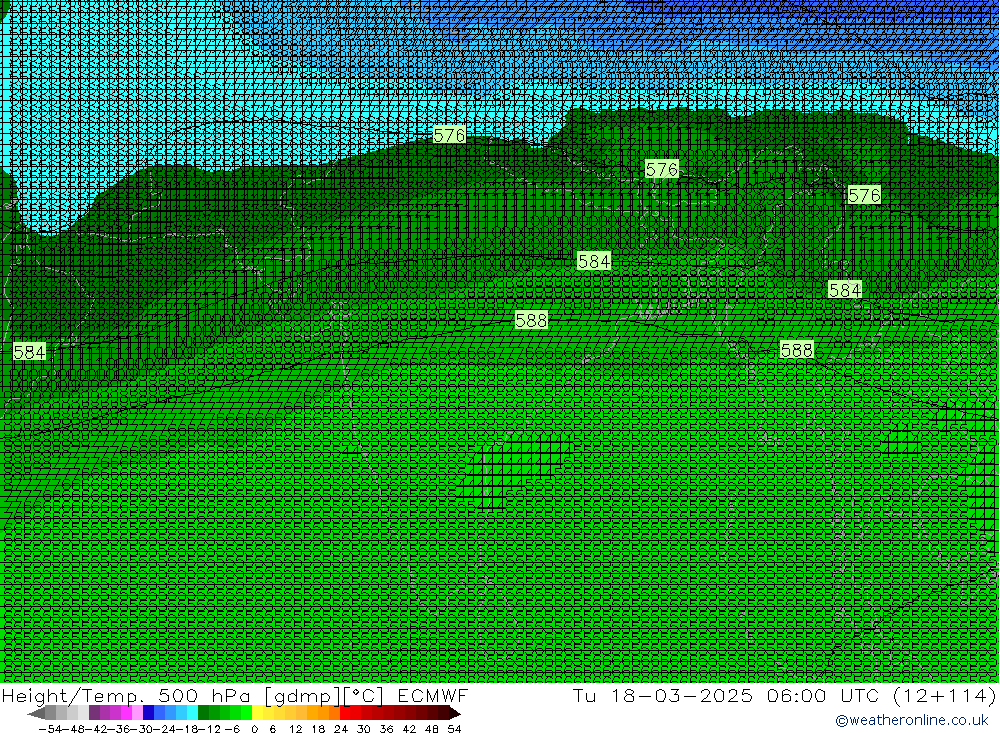Click the dark purple swatch above -42 in legend
The image size is (1000, 733).
(x=94, y=713)
